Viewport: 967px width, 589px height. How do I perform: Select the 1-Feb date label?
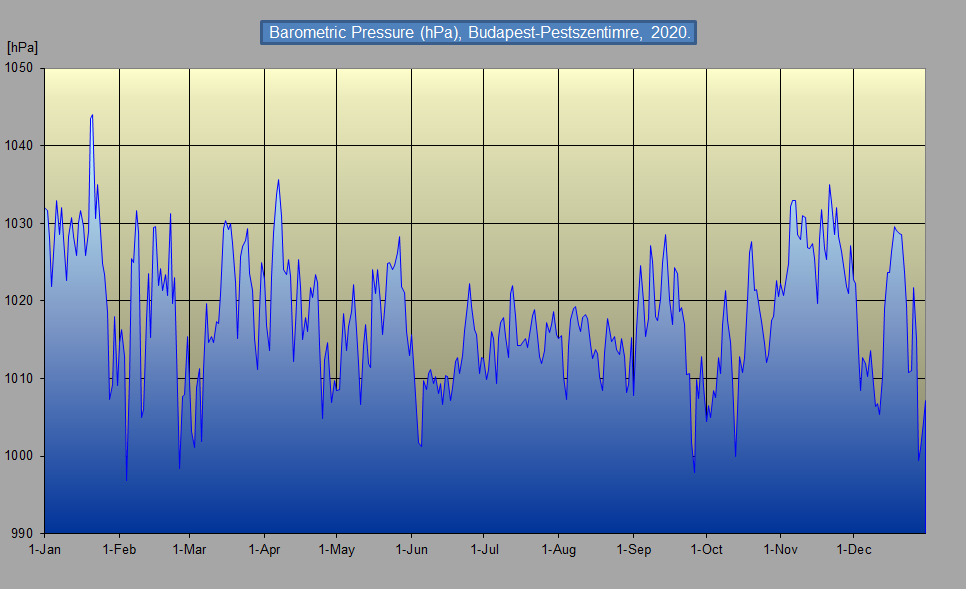click(x=119, y=550)
